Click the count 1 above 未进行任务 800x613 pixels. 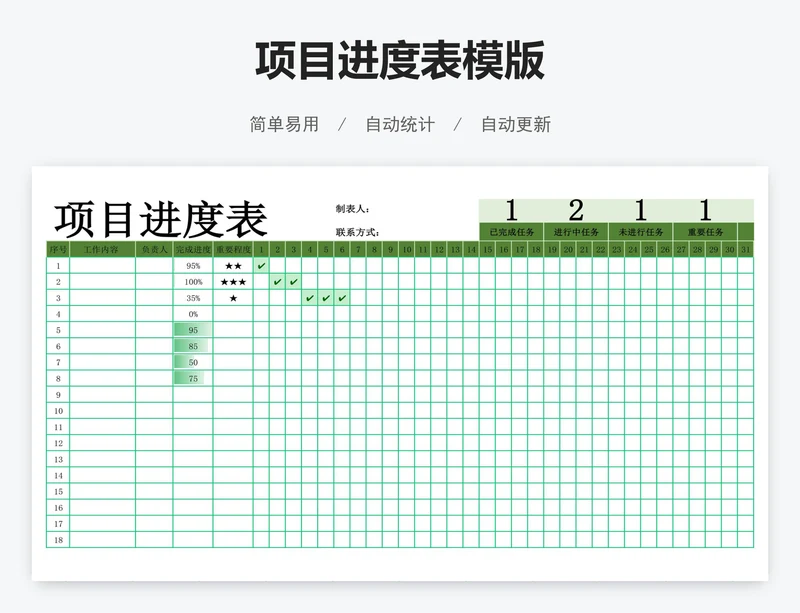point(641,210)
